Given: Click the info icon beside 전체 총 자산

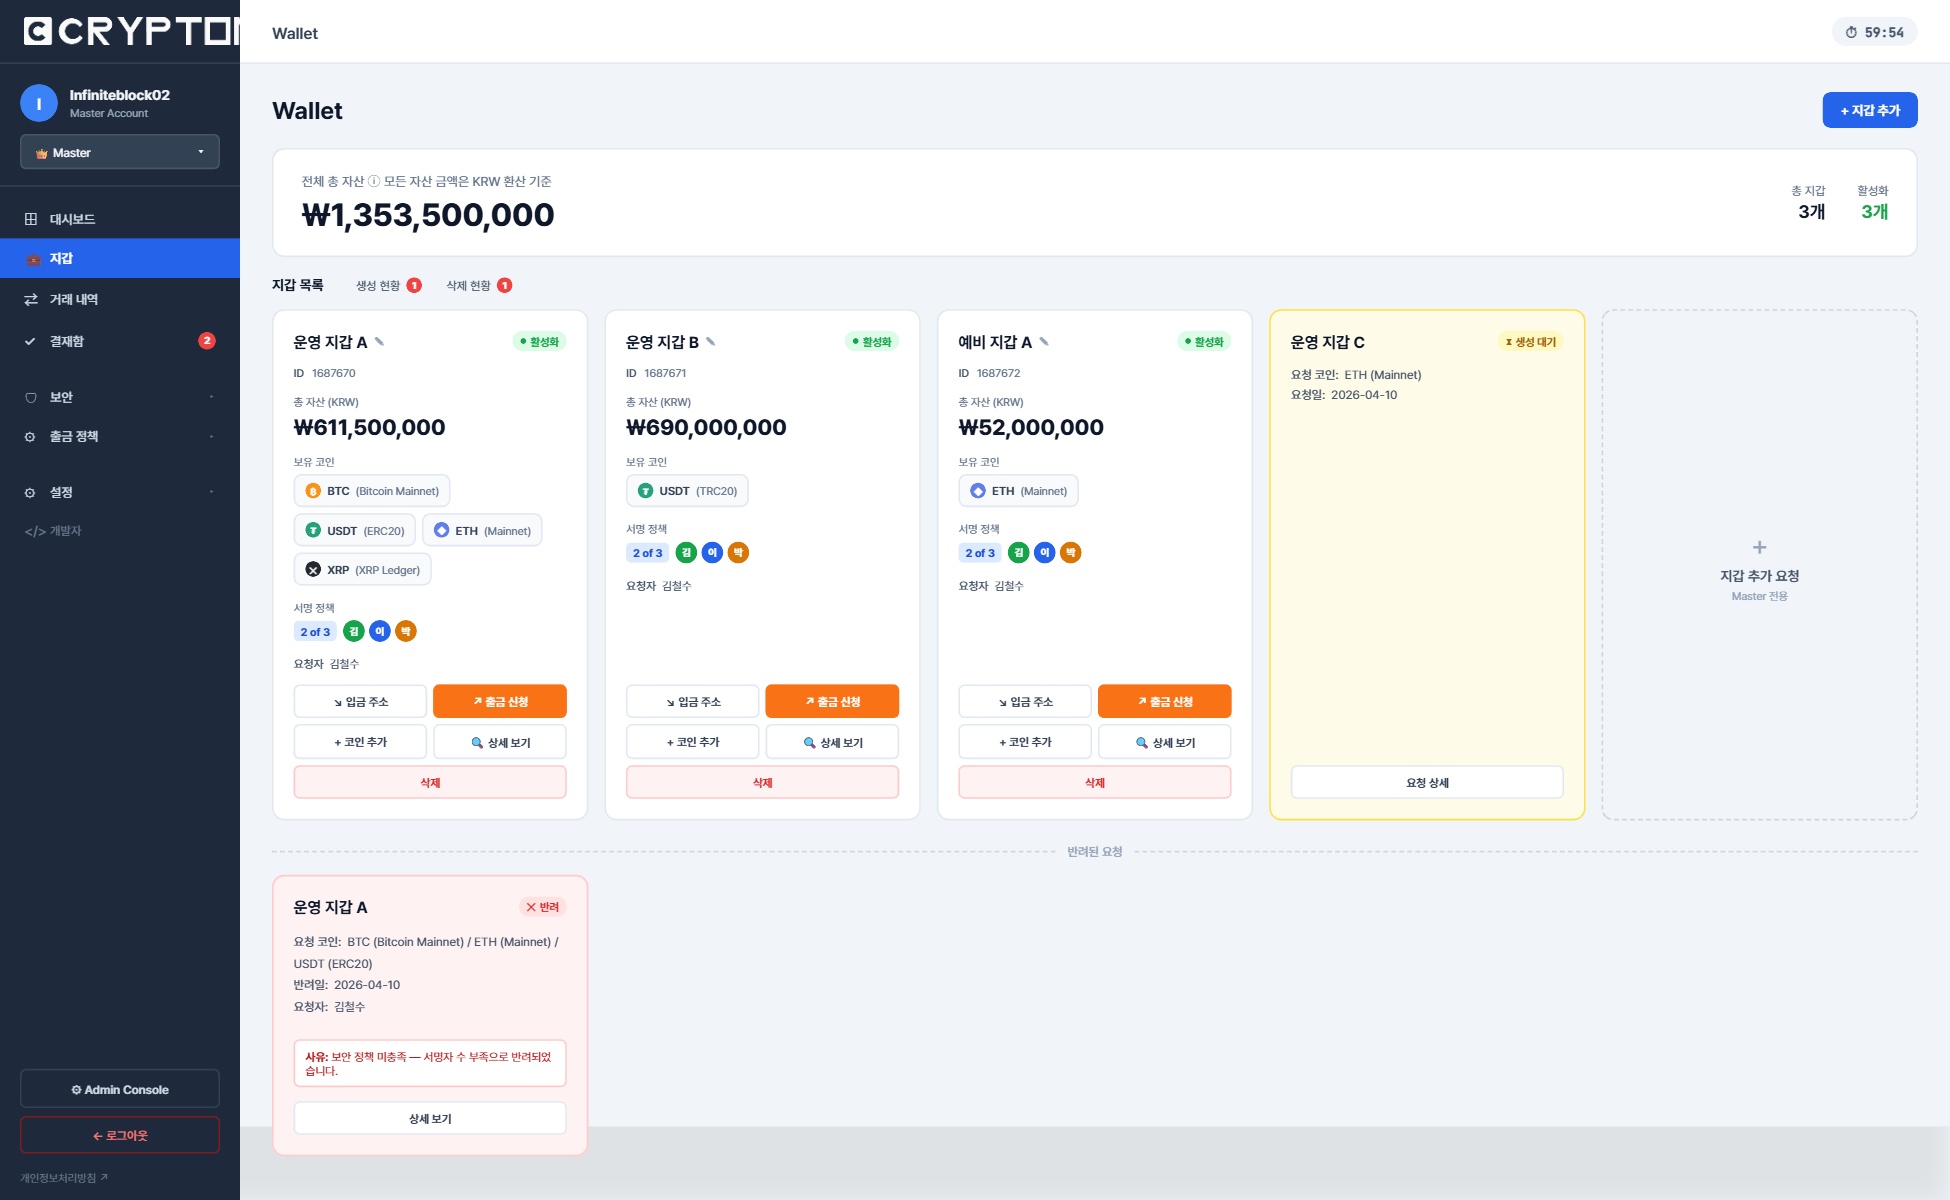Looking at the screenshot, I should click(x=374, y=181).
